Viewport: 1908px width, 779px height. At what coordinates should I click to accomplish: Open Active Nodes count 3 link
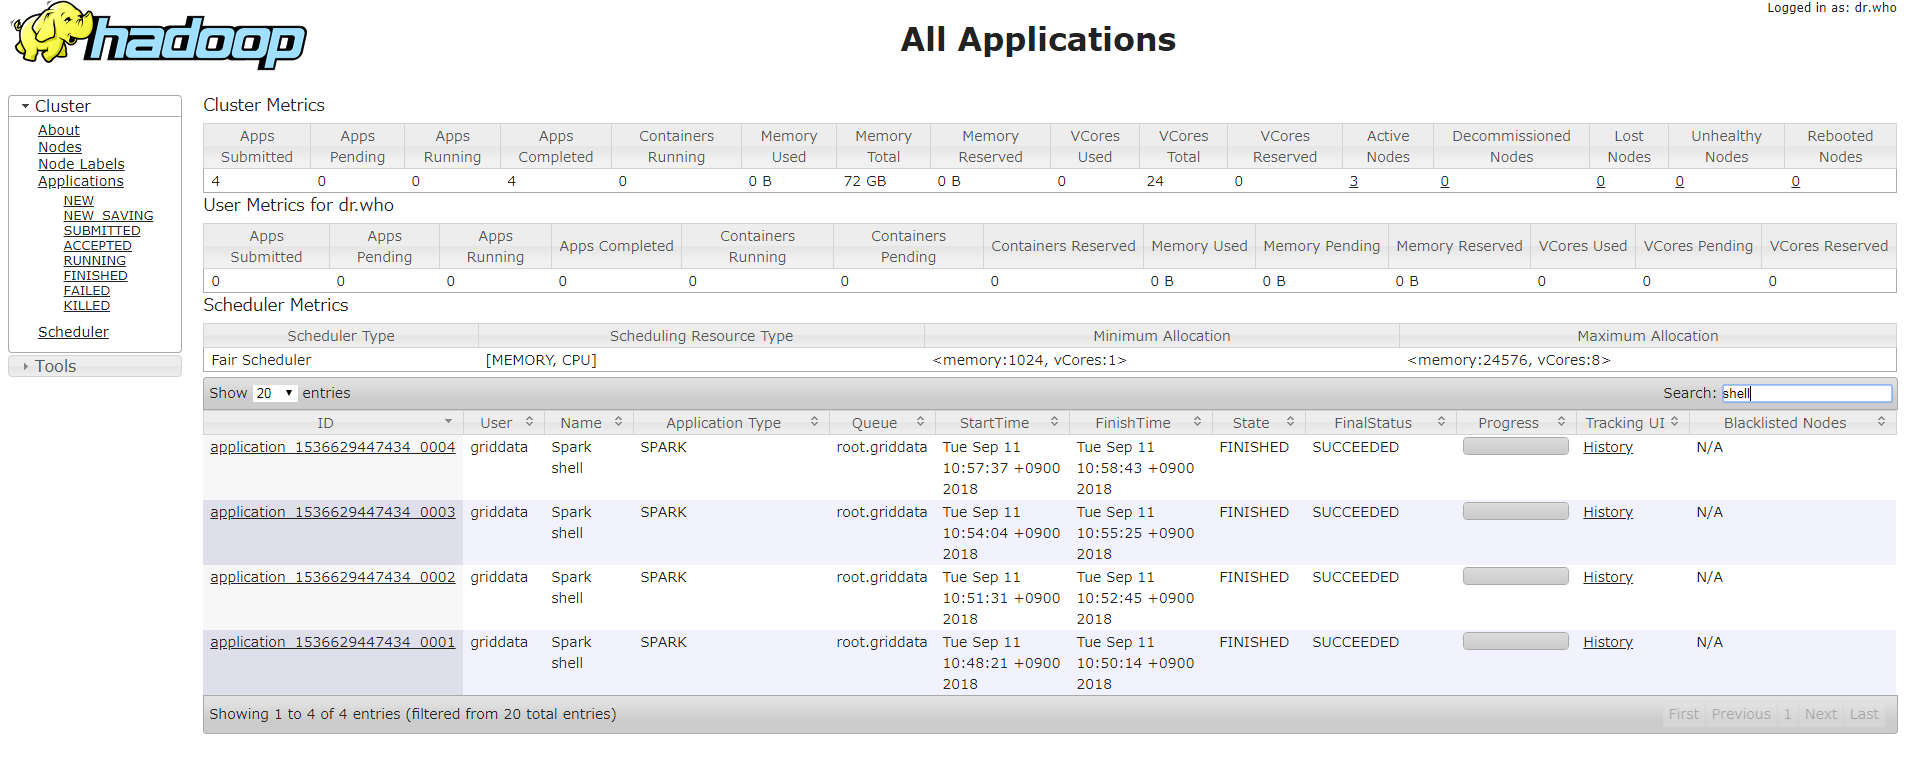pyautogui.click(x=1353, y=181)
